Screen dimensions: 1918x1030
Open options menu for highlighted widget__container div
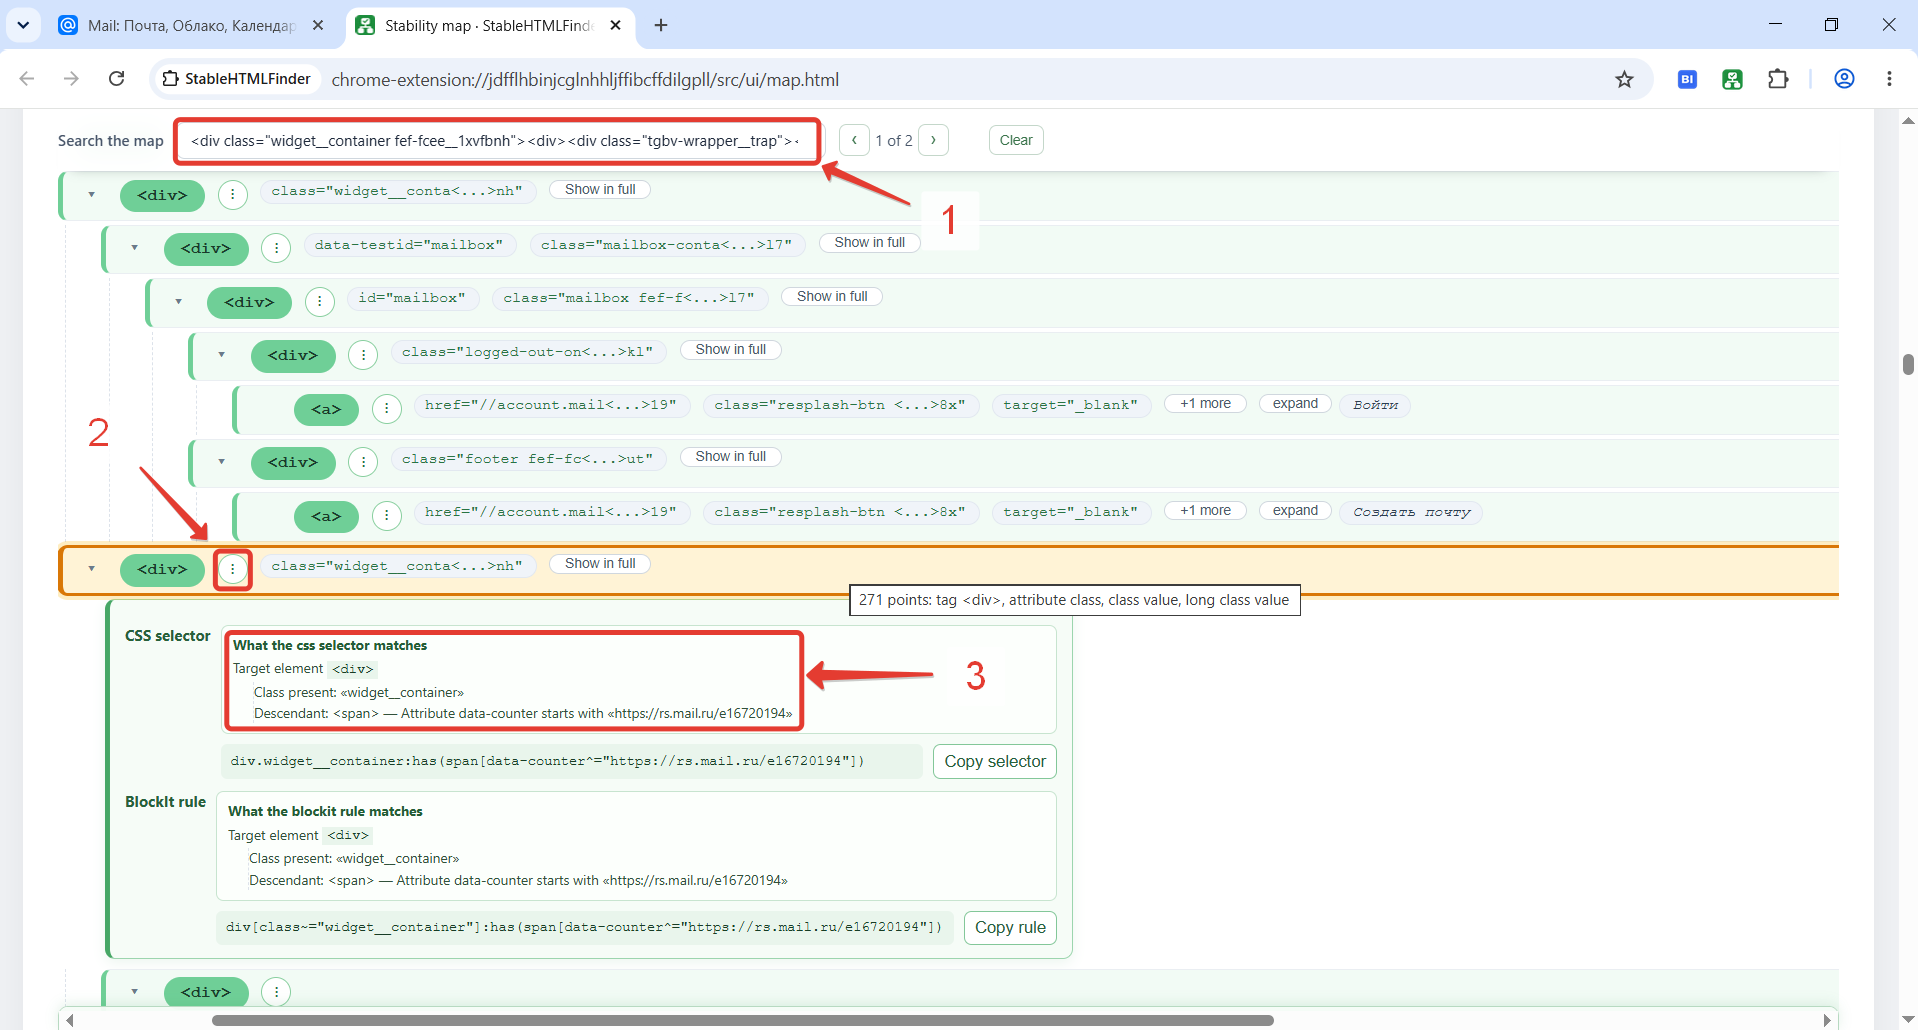pyautogui.click(x=233, y=569)
